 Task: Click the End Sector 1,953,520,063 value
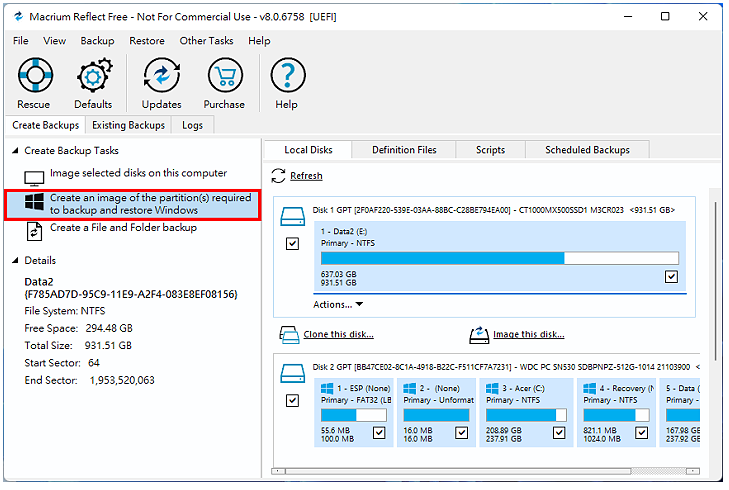[122, 381]
